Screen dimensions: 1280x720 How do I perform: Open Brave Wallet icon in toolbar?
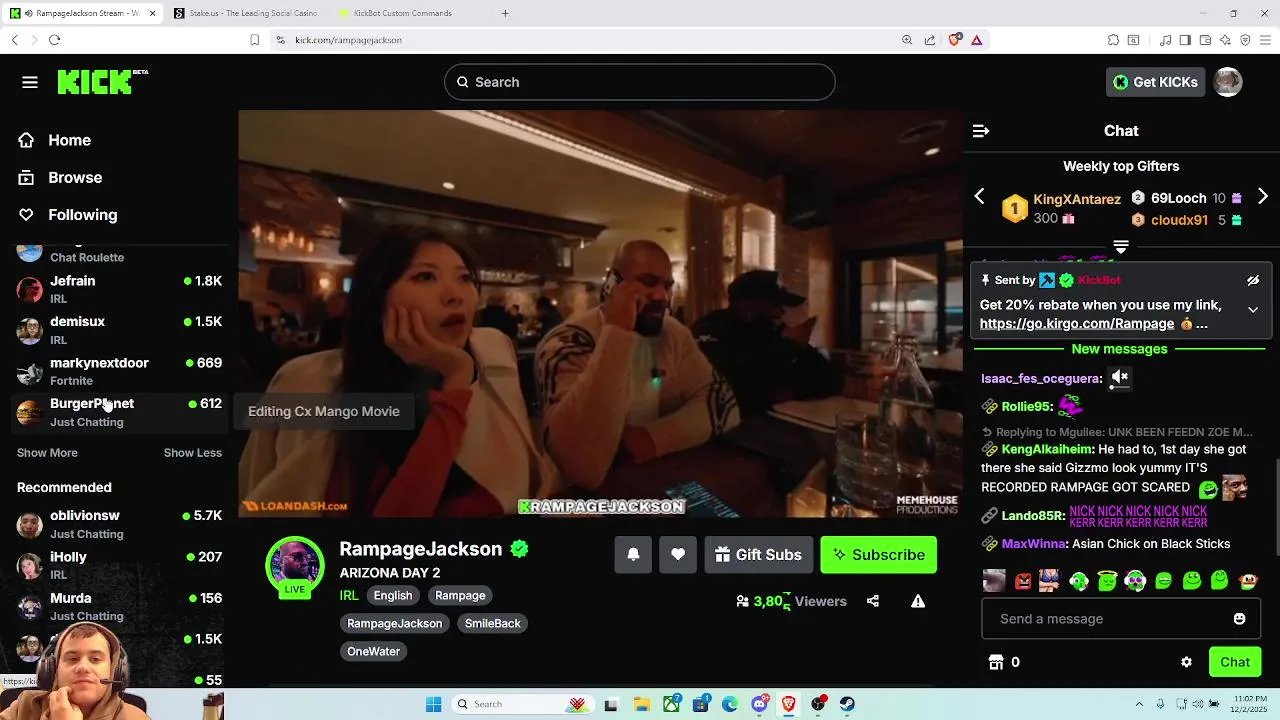[x=1205, y=40]
